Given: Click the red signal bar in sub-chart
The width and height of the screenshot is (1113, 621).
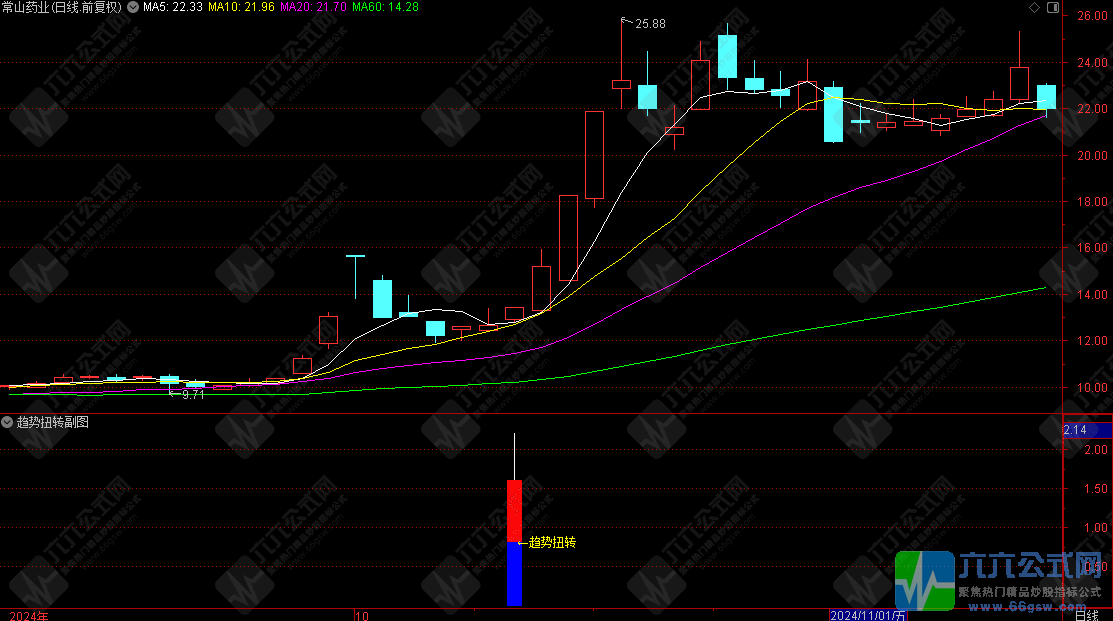Looking at the screenshot, I should 514,510.
